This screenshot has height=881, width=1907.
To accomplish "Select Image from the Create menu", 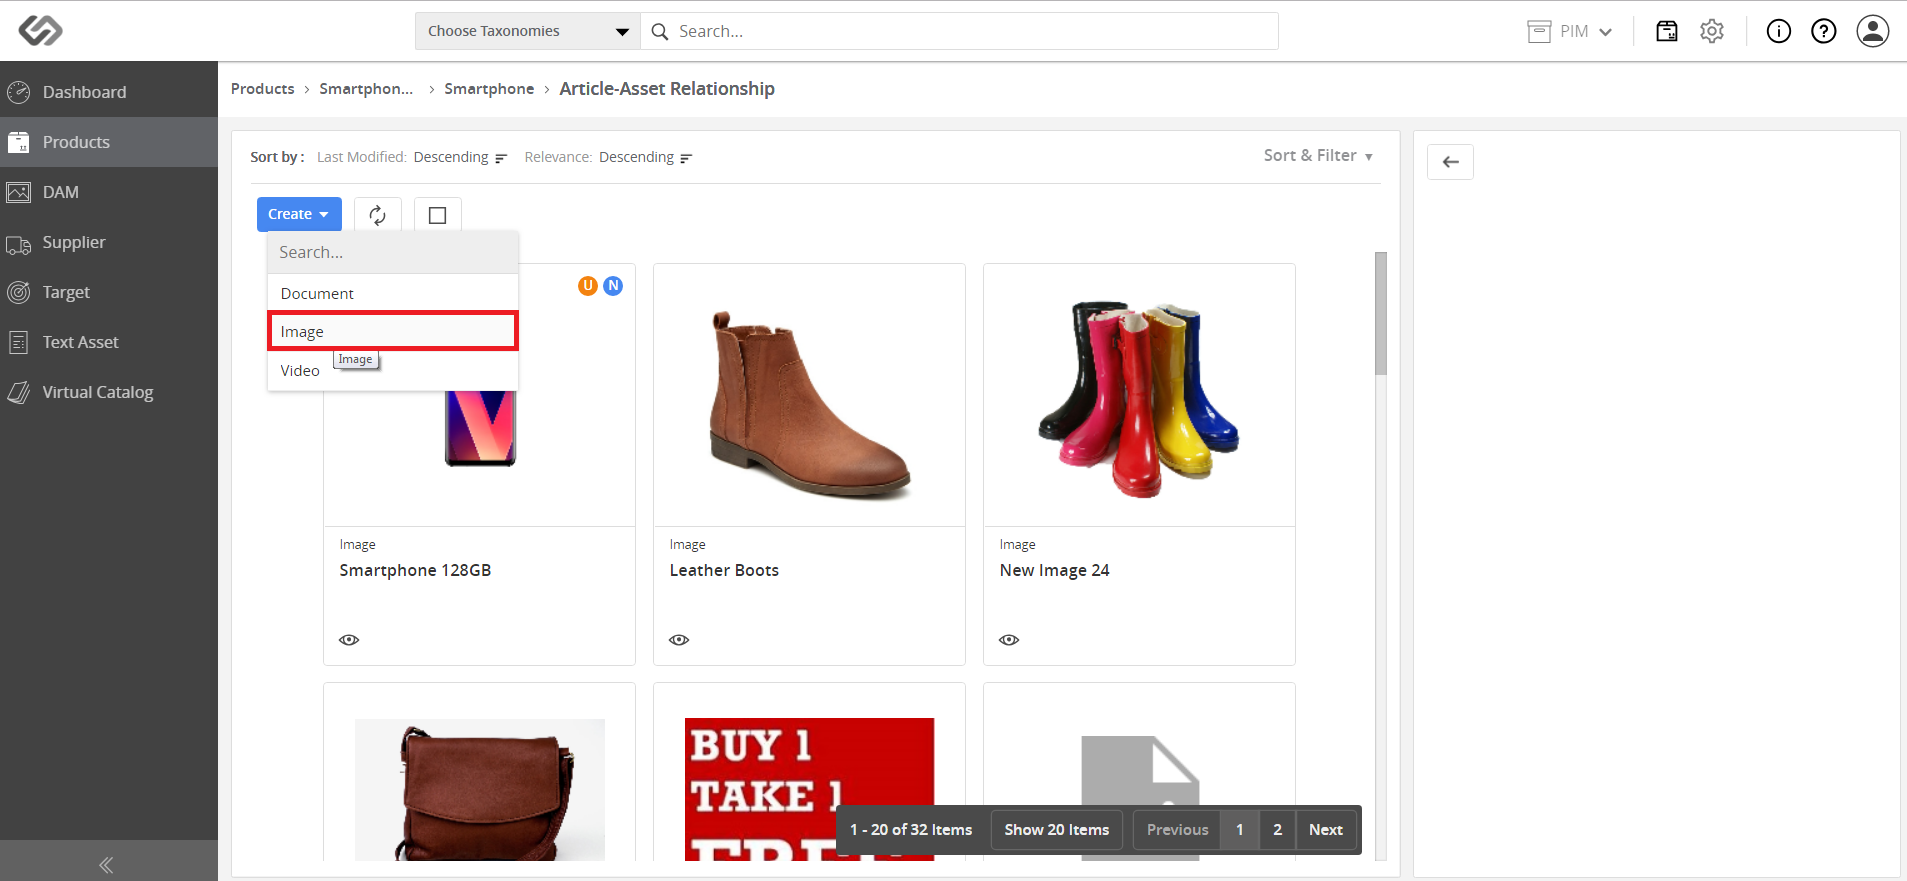I will pos(393,332).
